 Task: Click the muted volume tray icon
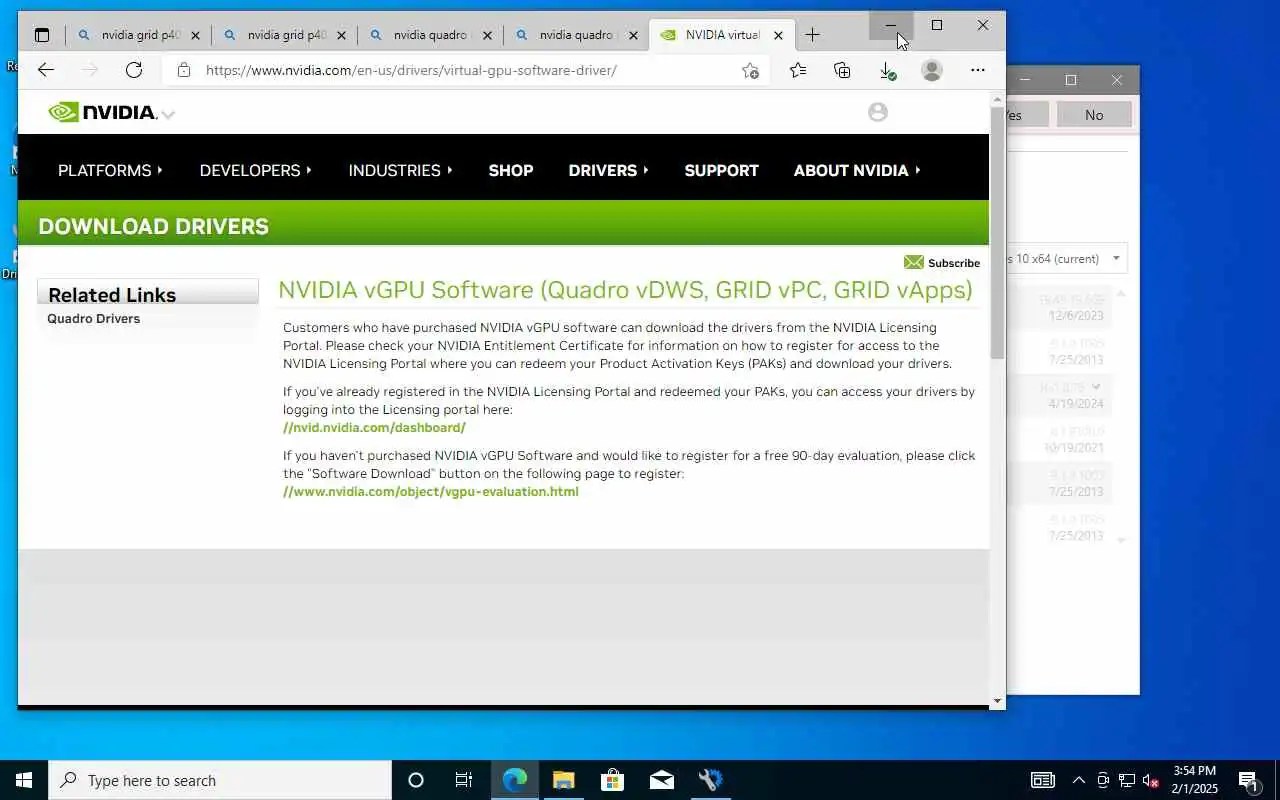(x=1151, y=780)
